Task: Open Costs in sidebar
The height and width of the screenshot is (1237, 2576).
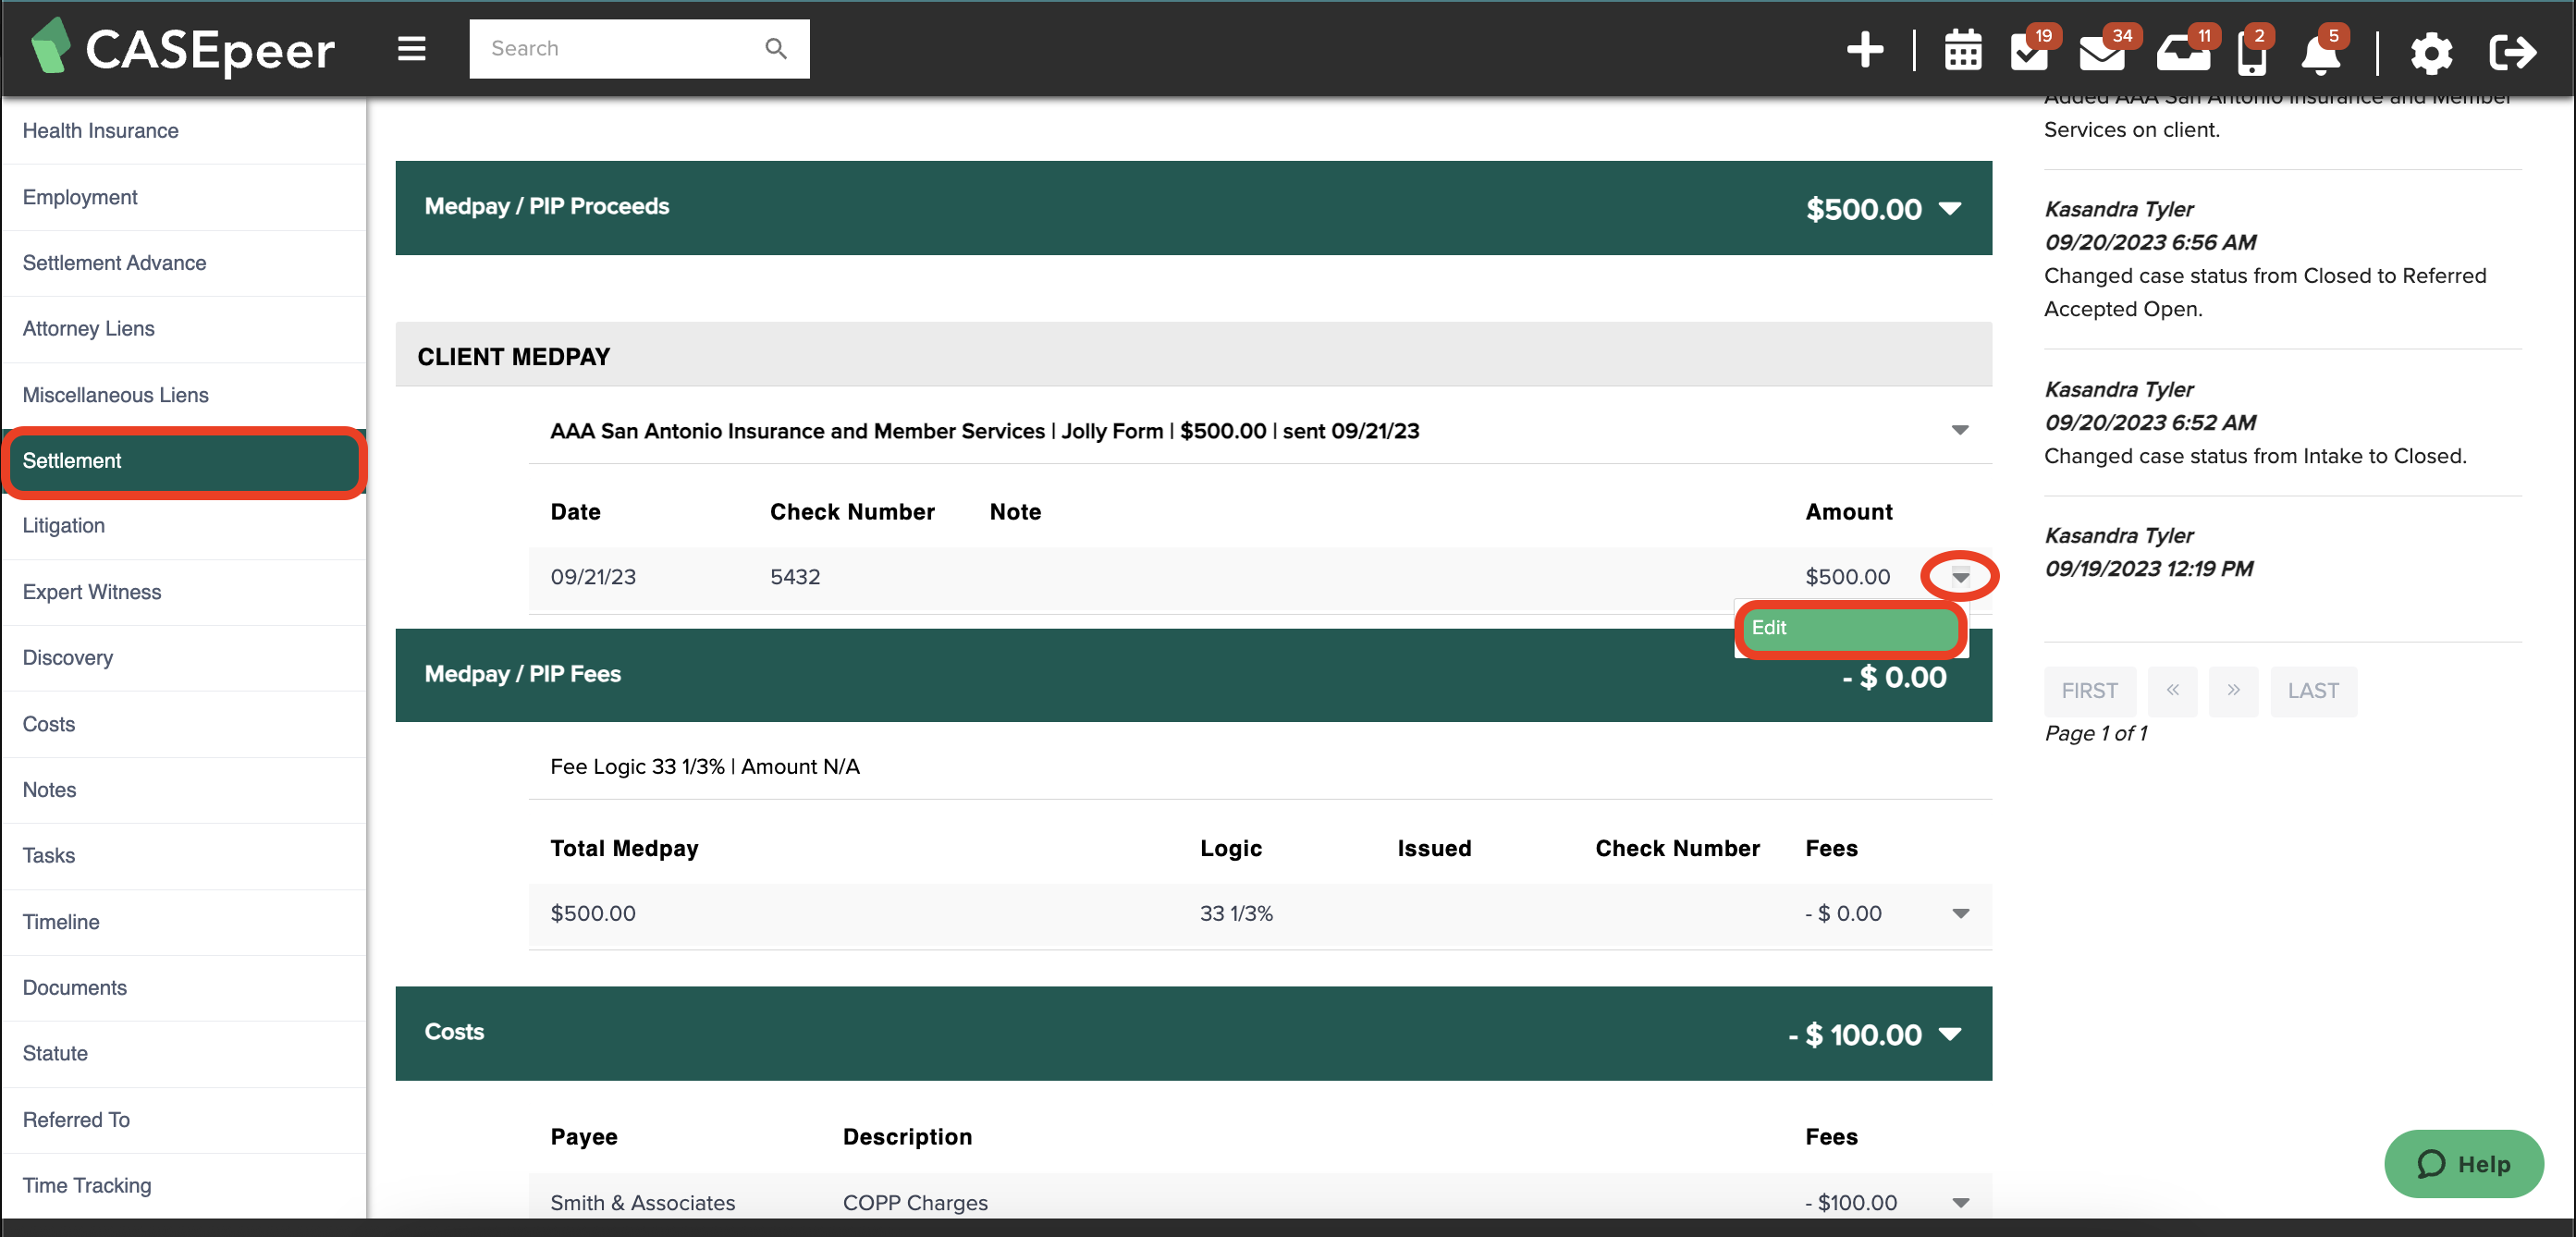Action: (x=184, y=724)
